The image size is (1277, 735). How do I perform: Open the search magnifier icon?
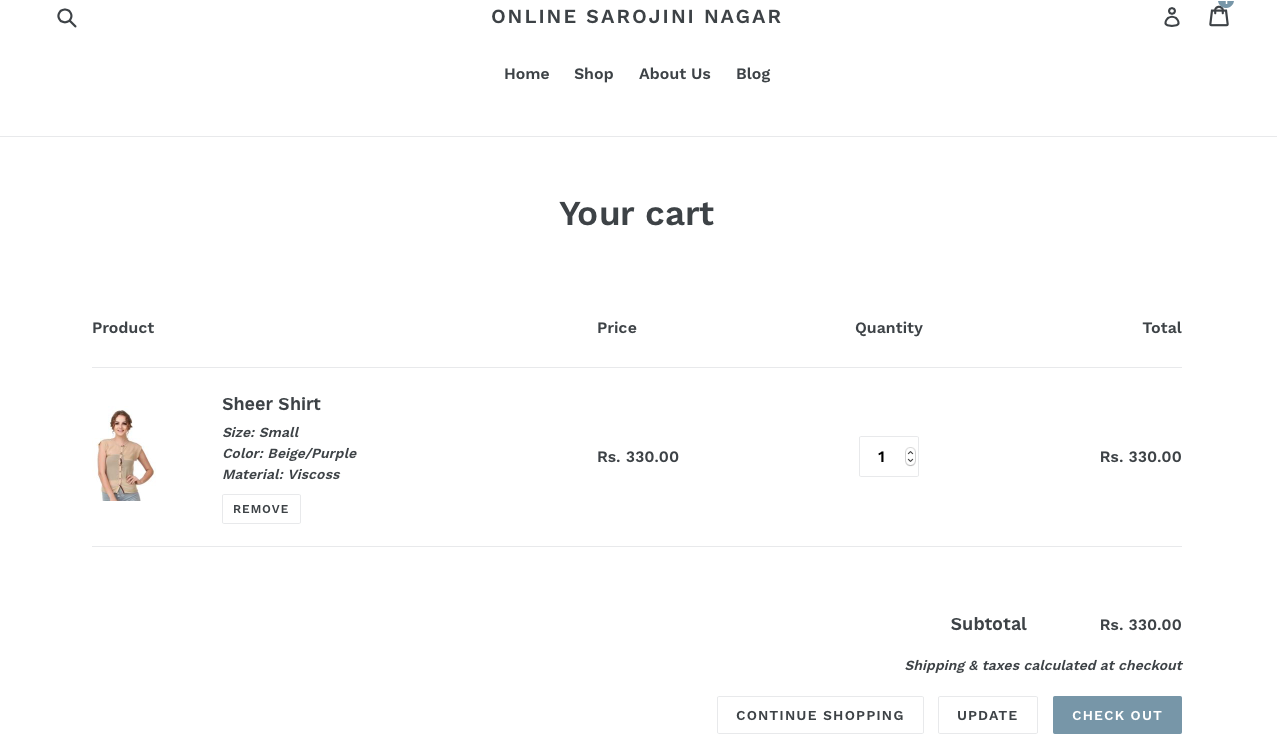[x=67, y=17]
